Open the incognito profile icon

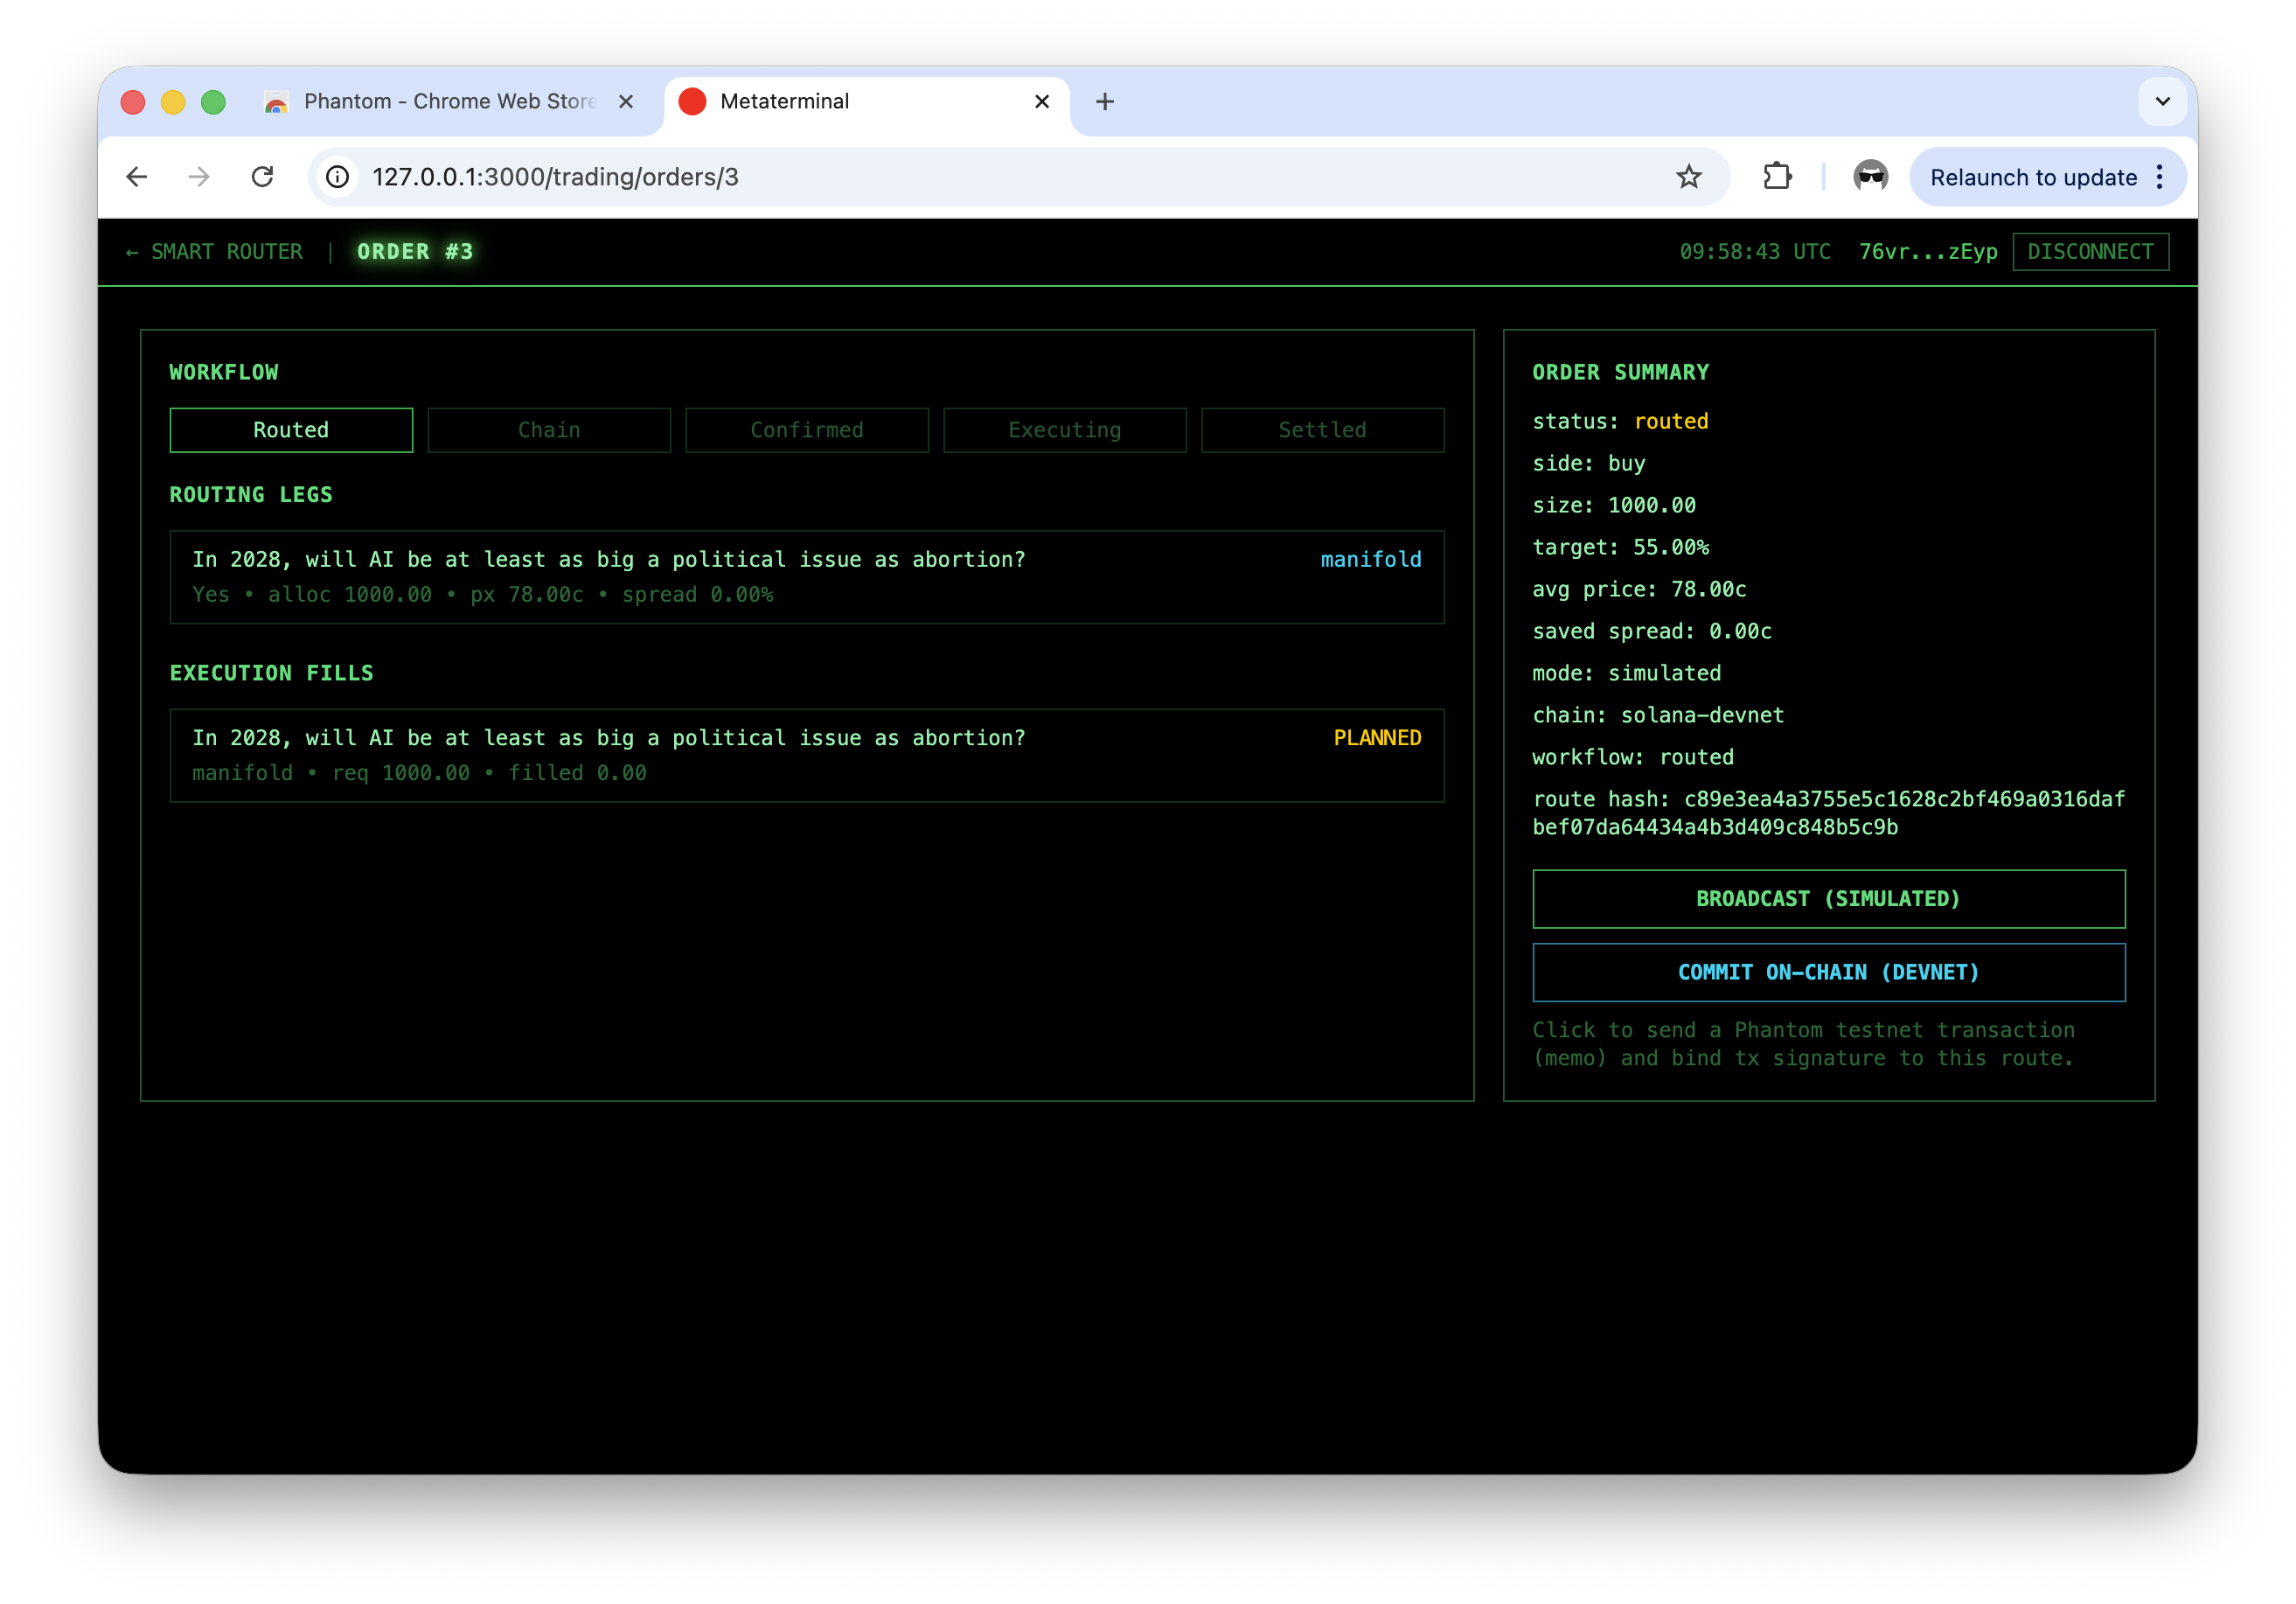pyautogui.click(x=1870, y=177)
